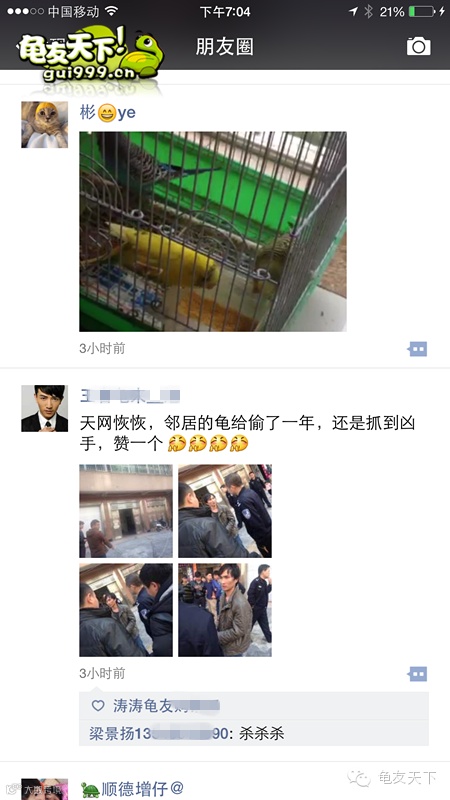Tap the cat avatar of 彬ye
The width and height of the screenshot is (450, 800).
[44, 124]
